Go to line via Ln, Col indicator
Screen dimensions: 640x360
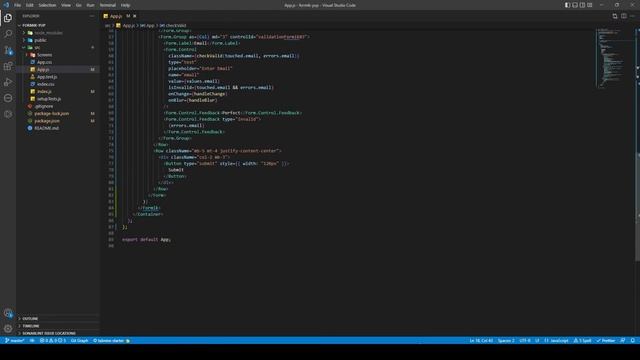click(481, 340)
